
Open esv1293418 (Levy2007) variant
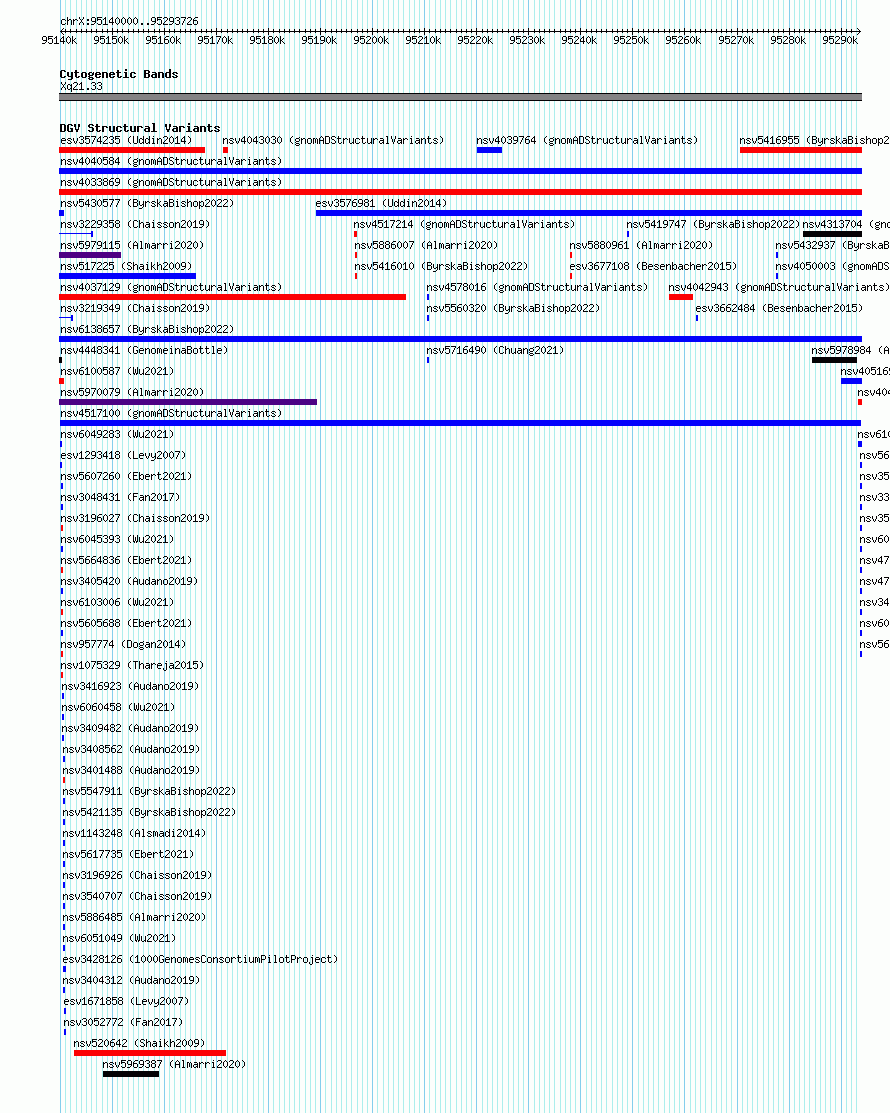coord(123,455)
